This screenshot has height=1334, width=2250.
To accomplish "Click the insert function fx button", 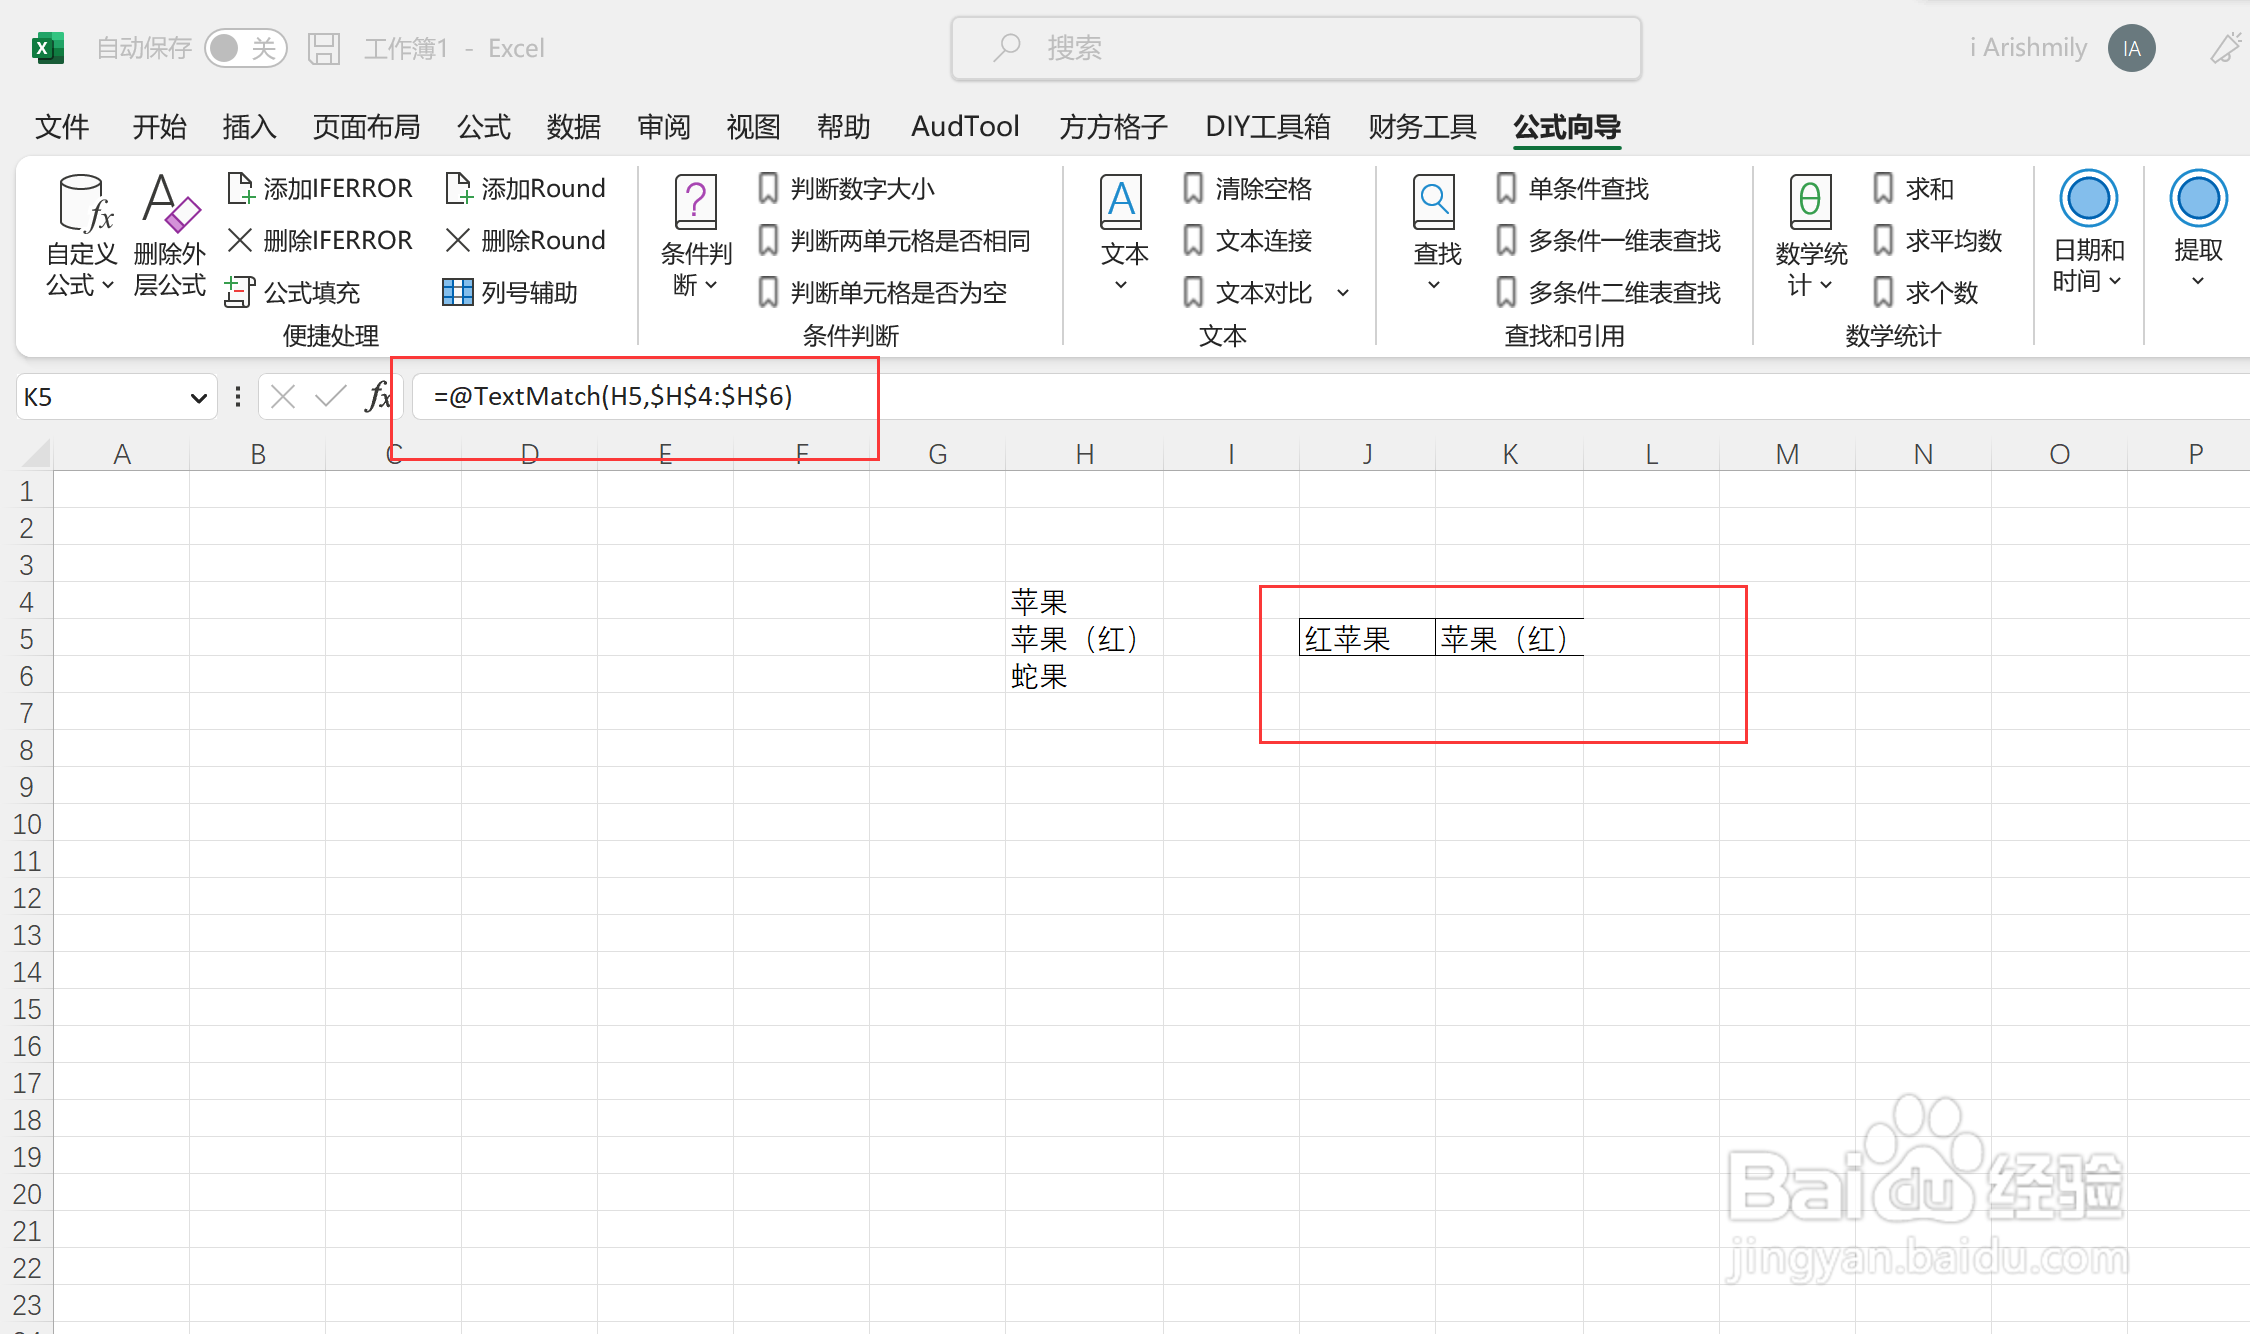I will 378,397.
